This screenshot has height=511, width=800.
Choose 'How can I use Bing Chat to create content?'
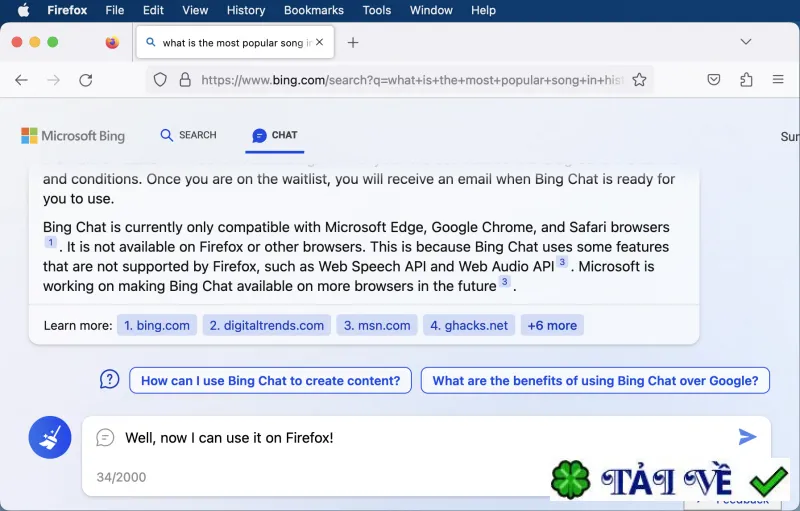tap(270, 380)
